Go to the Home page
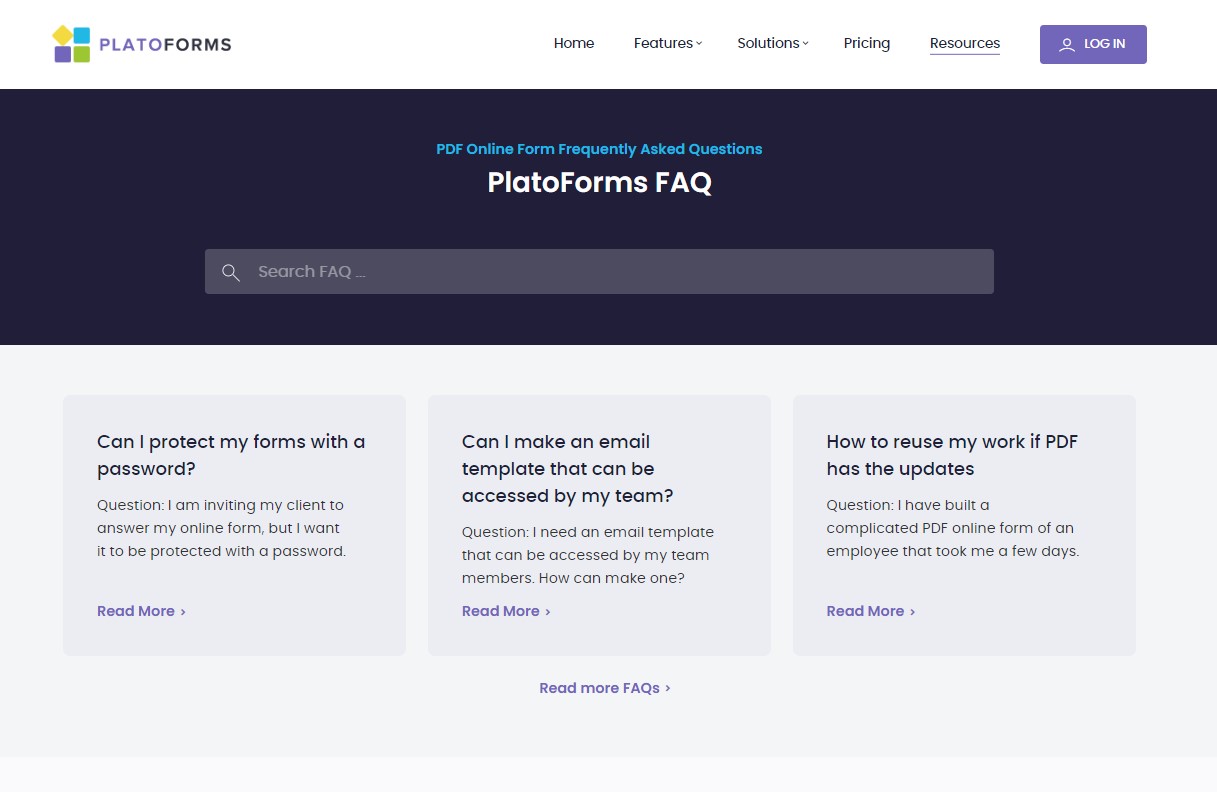This screenshot has height=792, width=1217. pyautogui.click(x=574, y=43)
